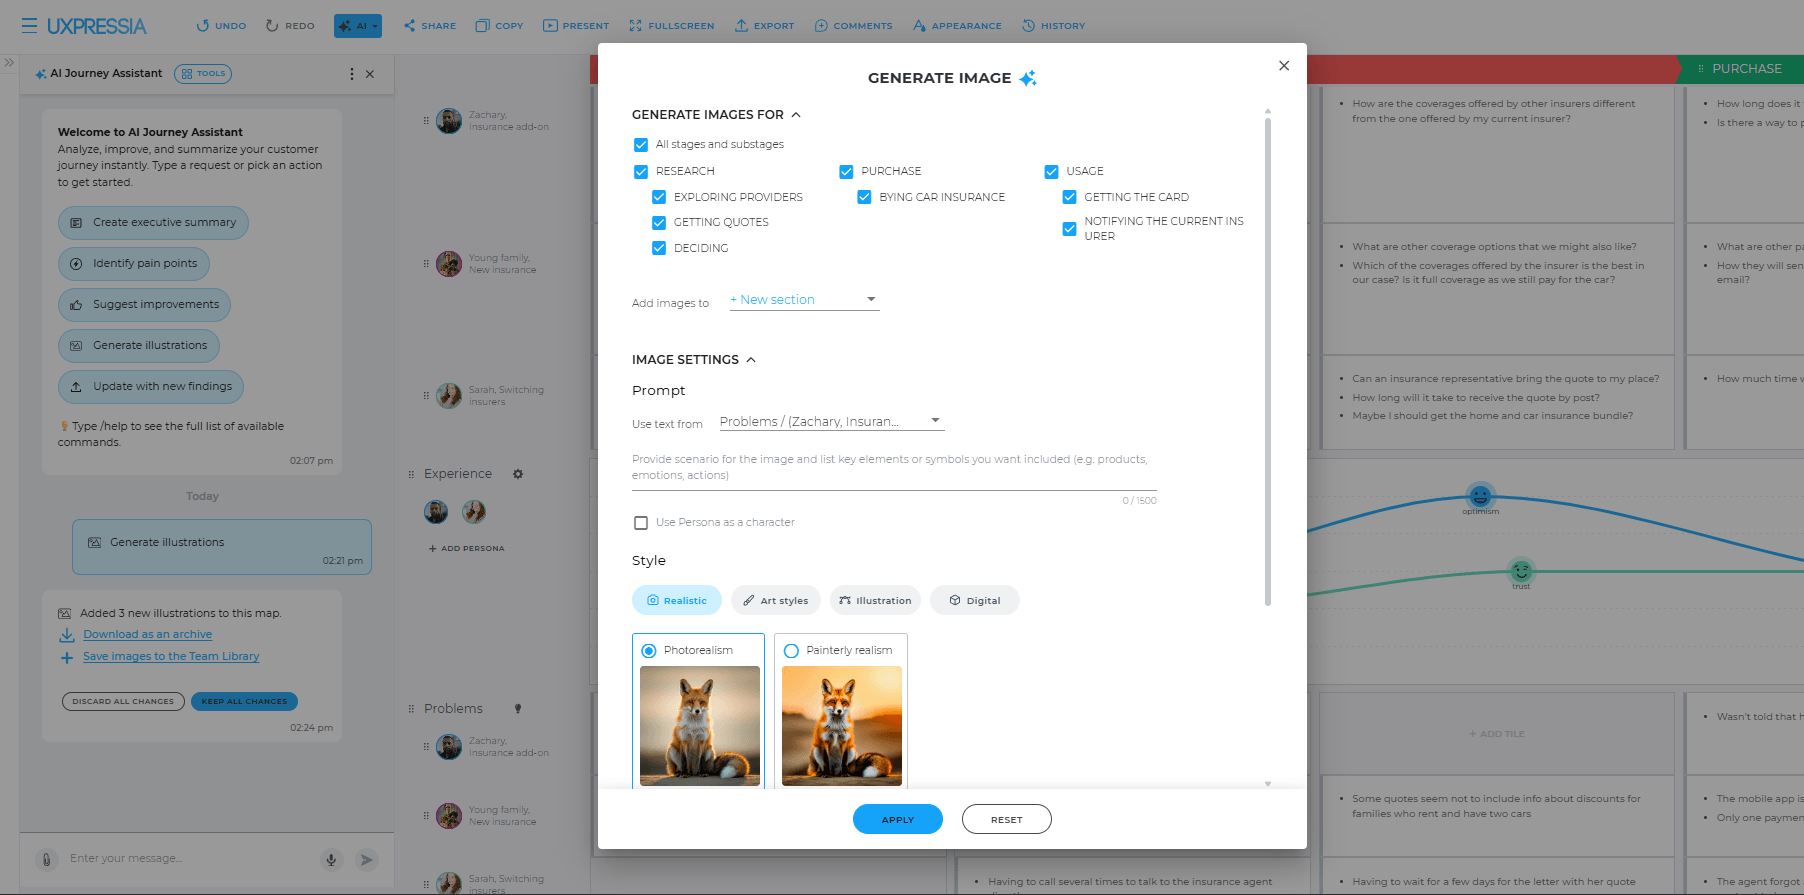The height and width of the screenshot is (895, 1804).
Task: Enable Use Persona as a character
Action: click(641, 523)
